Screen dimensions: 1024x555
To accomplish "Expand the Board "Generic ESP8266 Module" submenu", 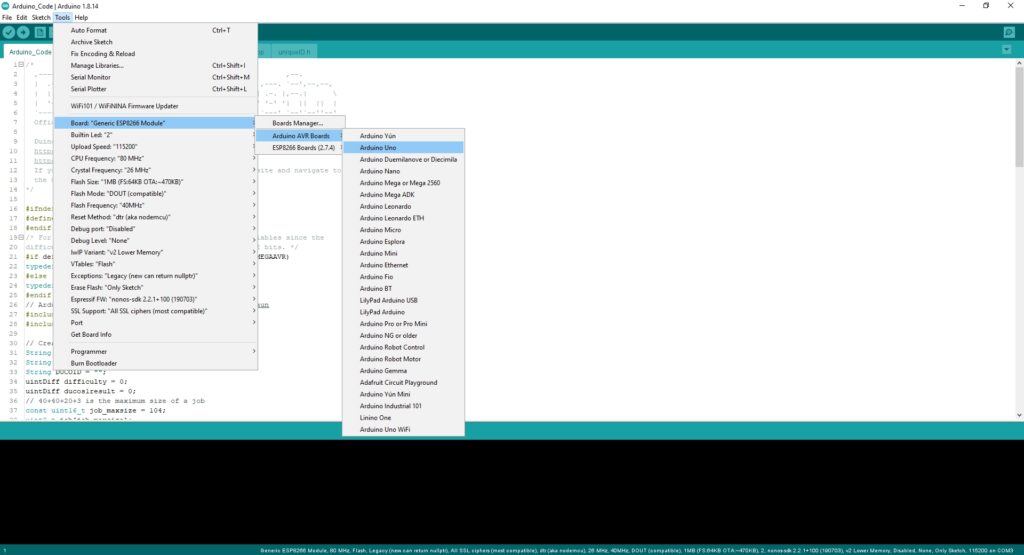I will [155, 123].
